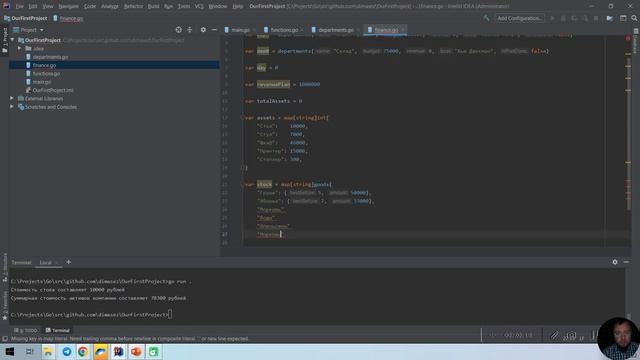Collapse the stock map fold marker
640x360 pixels.
coord(243,184)
